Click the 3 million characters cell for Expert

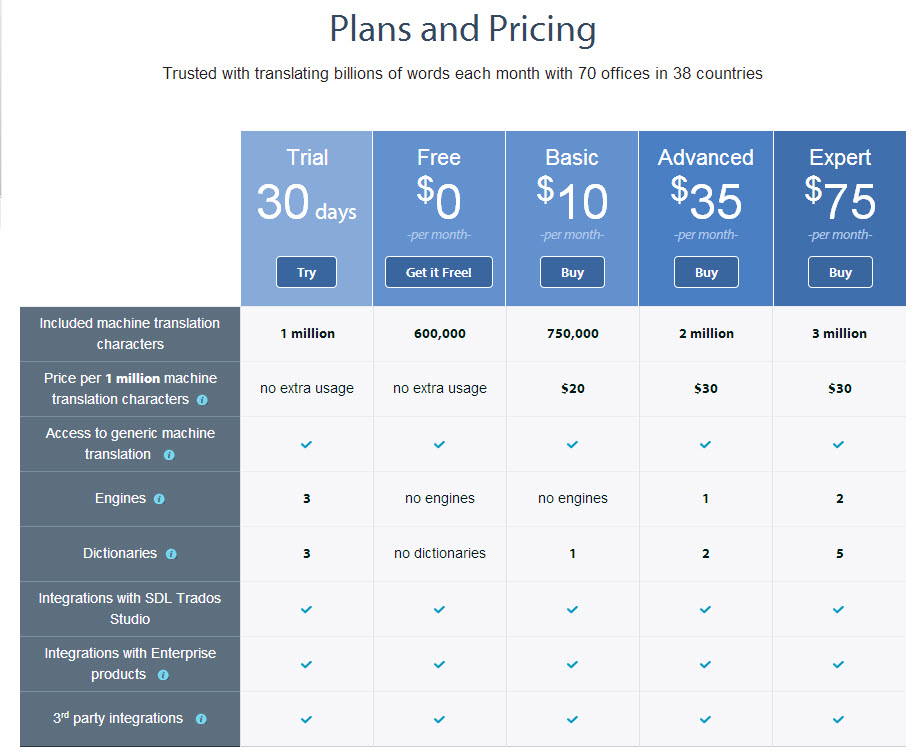click(x=839, y=334)
